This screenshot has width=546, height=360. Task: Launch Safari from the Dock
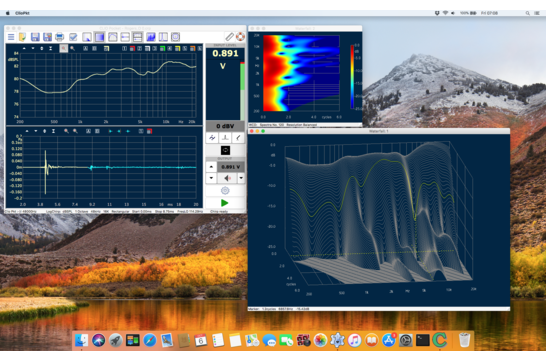150,340
